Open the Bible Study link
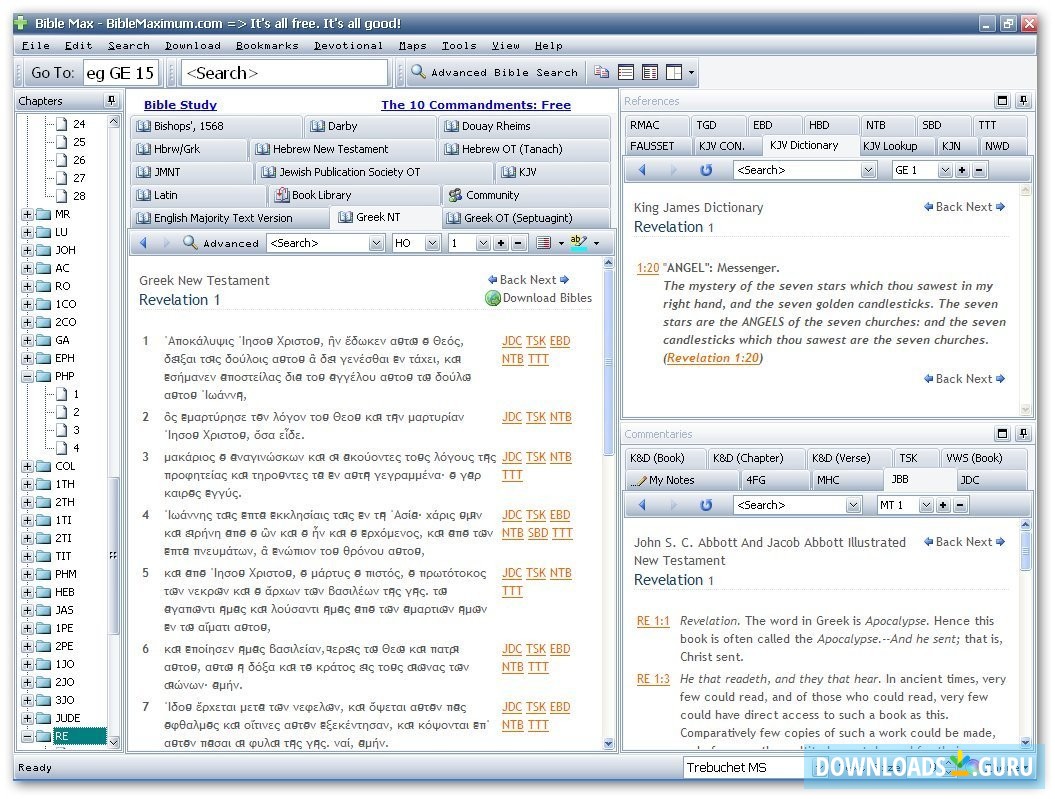The height and width of the screenshot is (799, 1055). pyautogui.click(x=180, y=105)
